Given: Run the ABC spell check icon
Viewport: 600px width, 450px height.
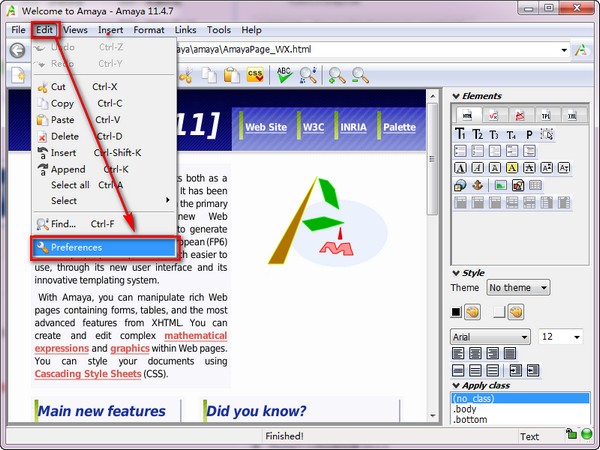Looking at the screenshot, I should point(284,75).
